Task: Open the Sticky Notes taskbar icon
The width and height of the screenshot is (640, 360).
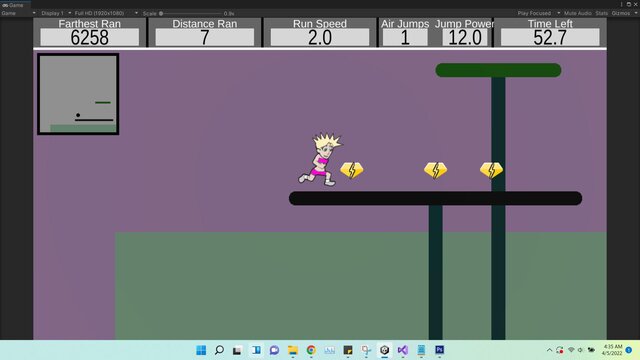Action: coord(348,350)
